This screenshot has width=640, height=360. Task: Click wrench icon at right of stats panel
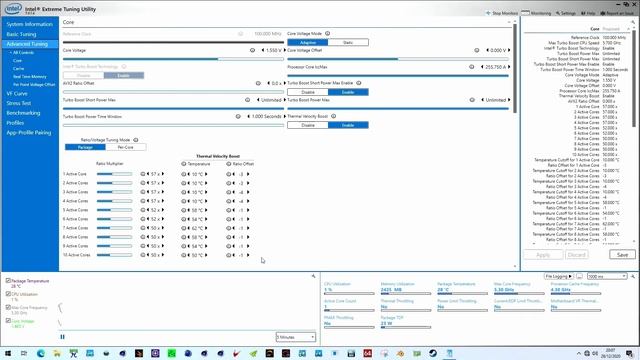(633, 276)
